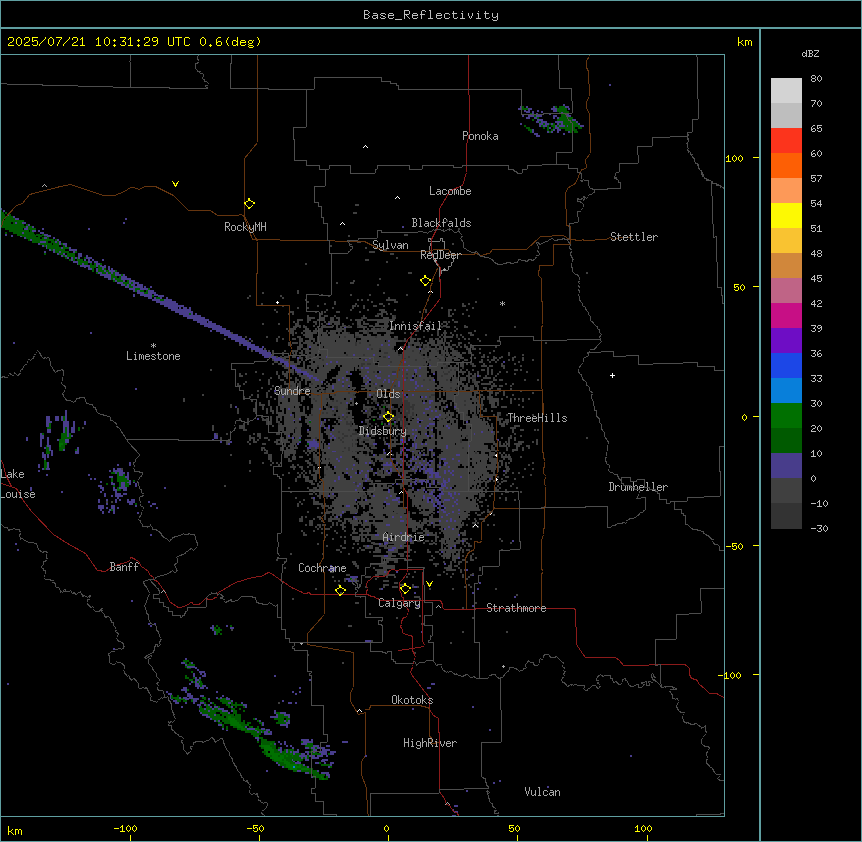Click the Blackfalds city label
The height and width of the screenshot is (842, 862).
[441, 223]
